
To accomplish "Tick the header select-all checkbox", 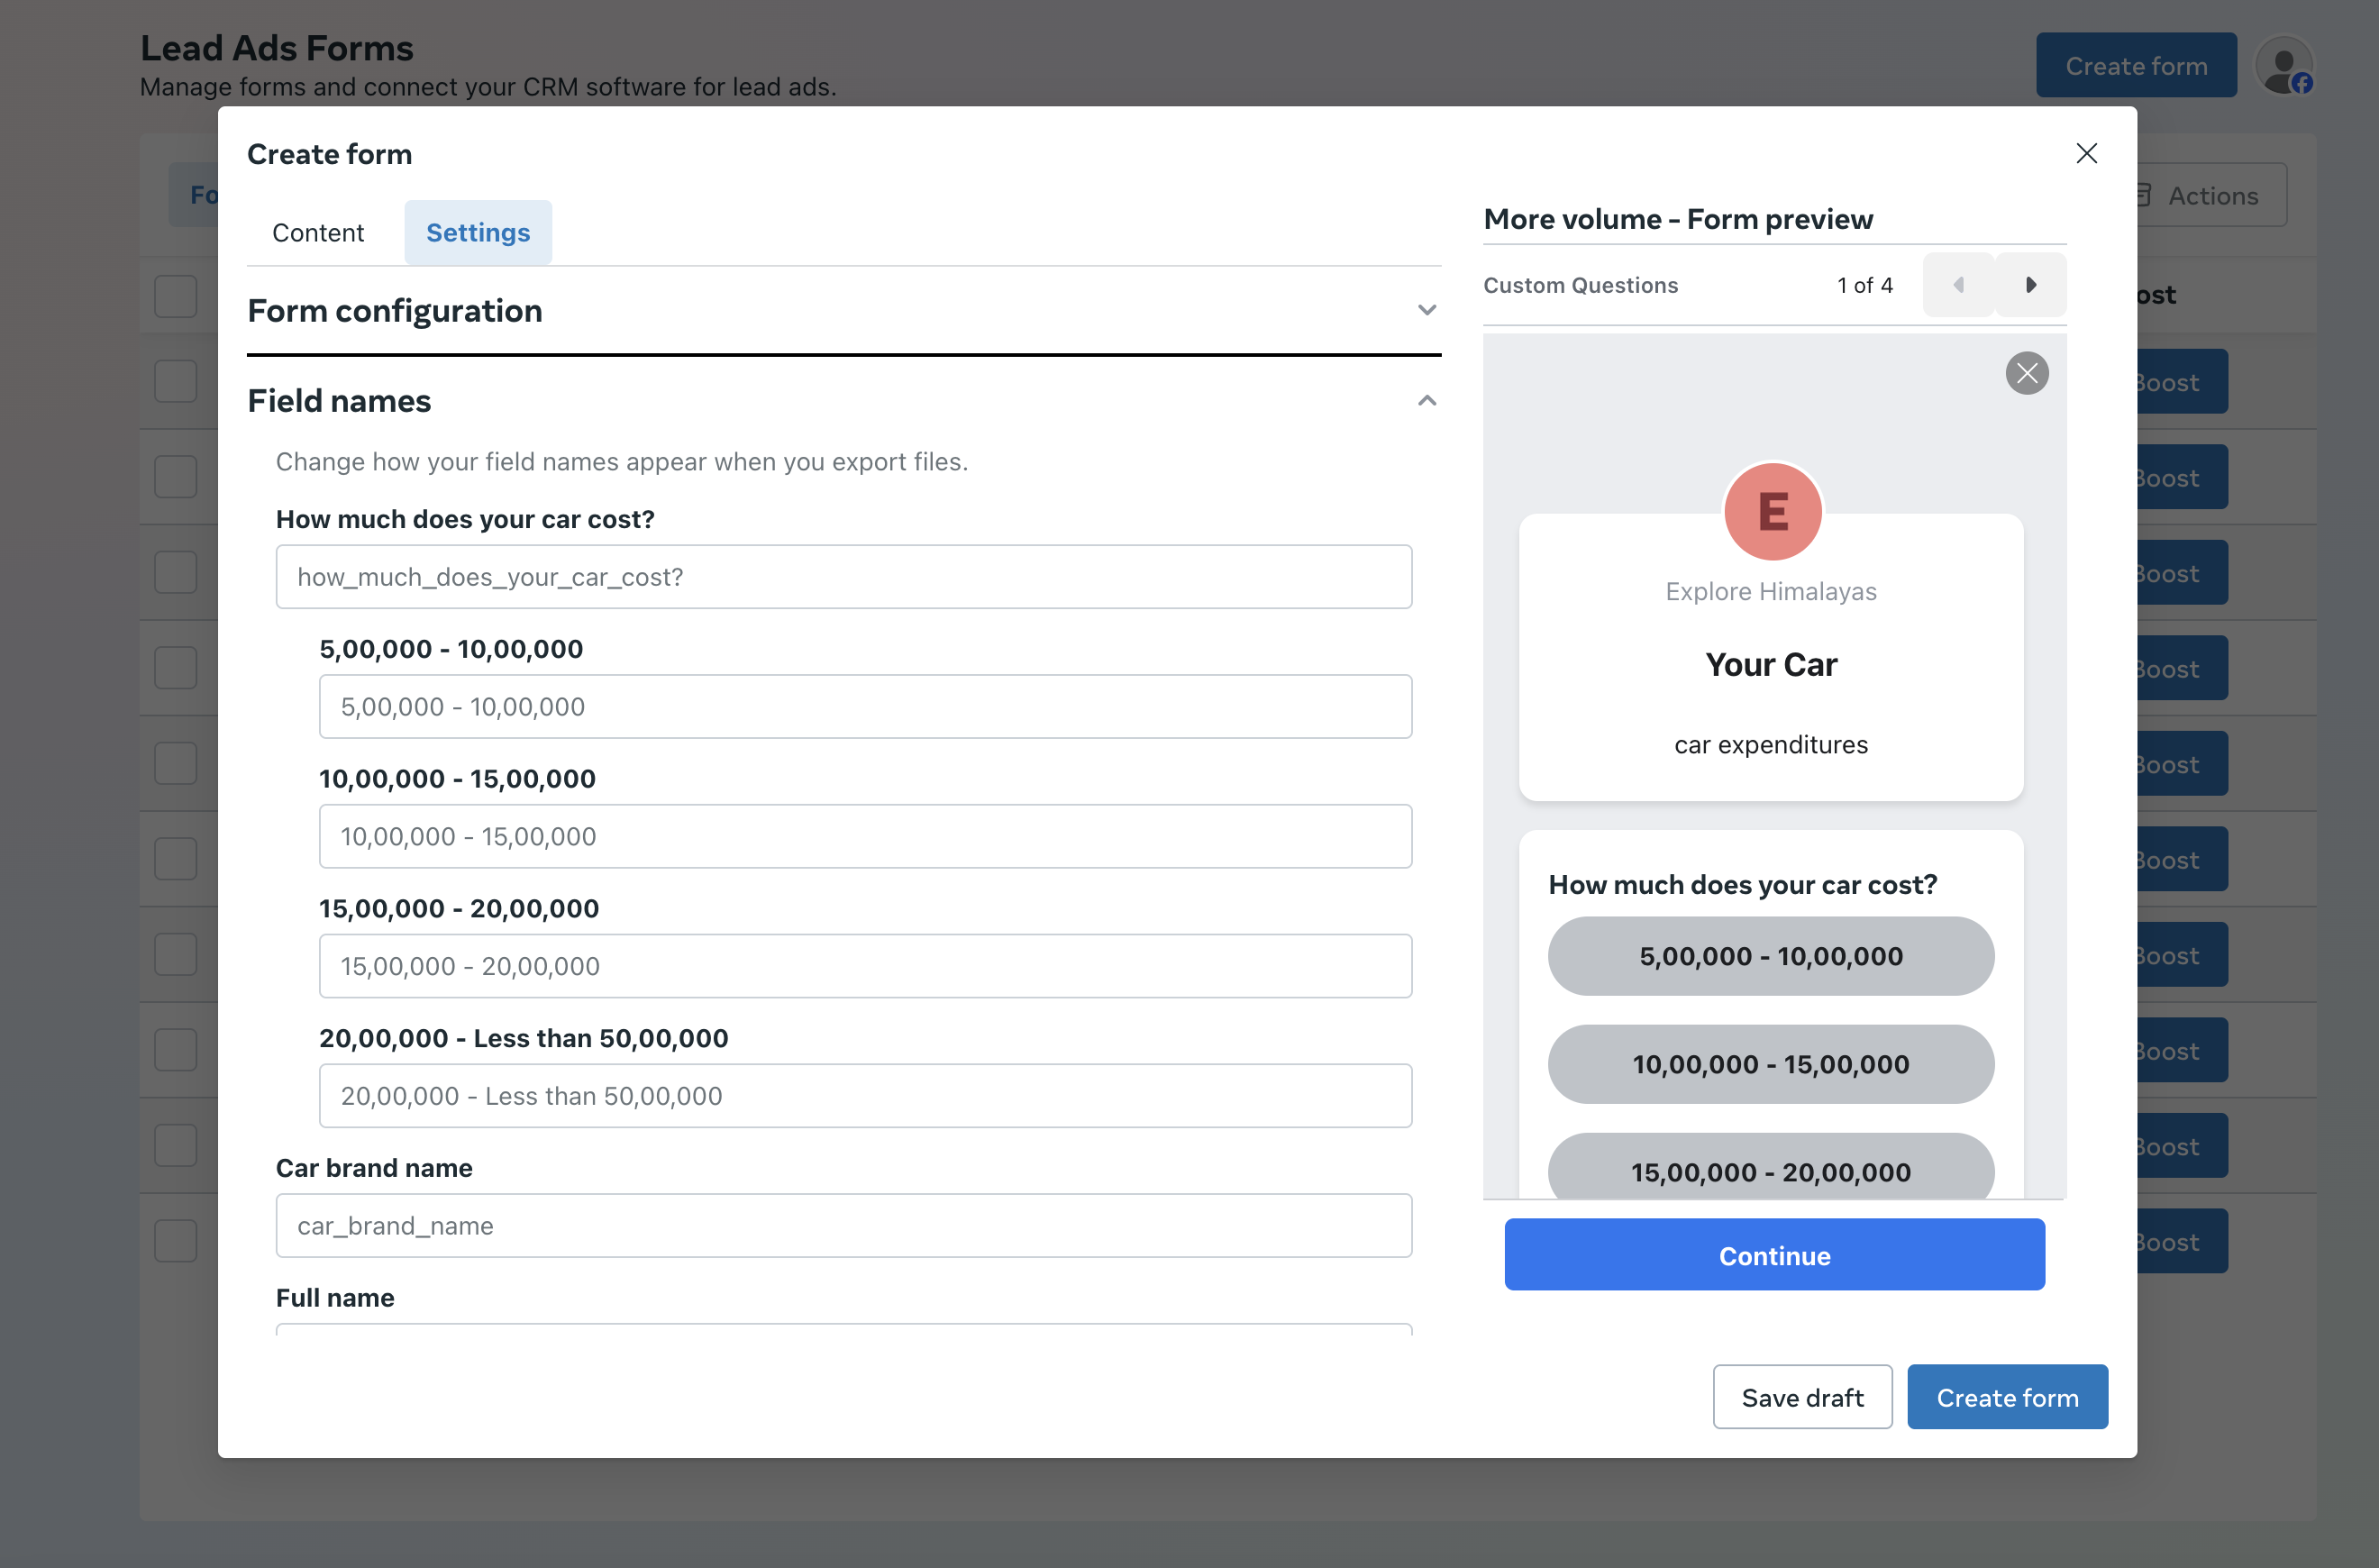I will pos(176,296).
